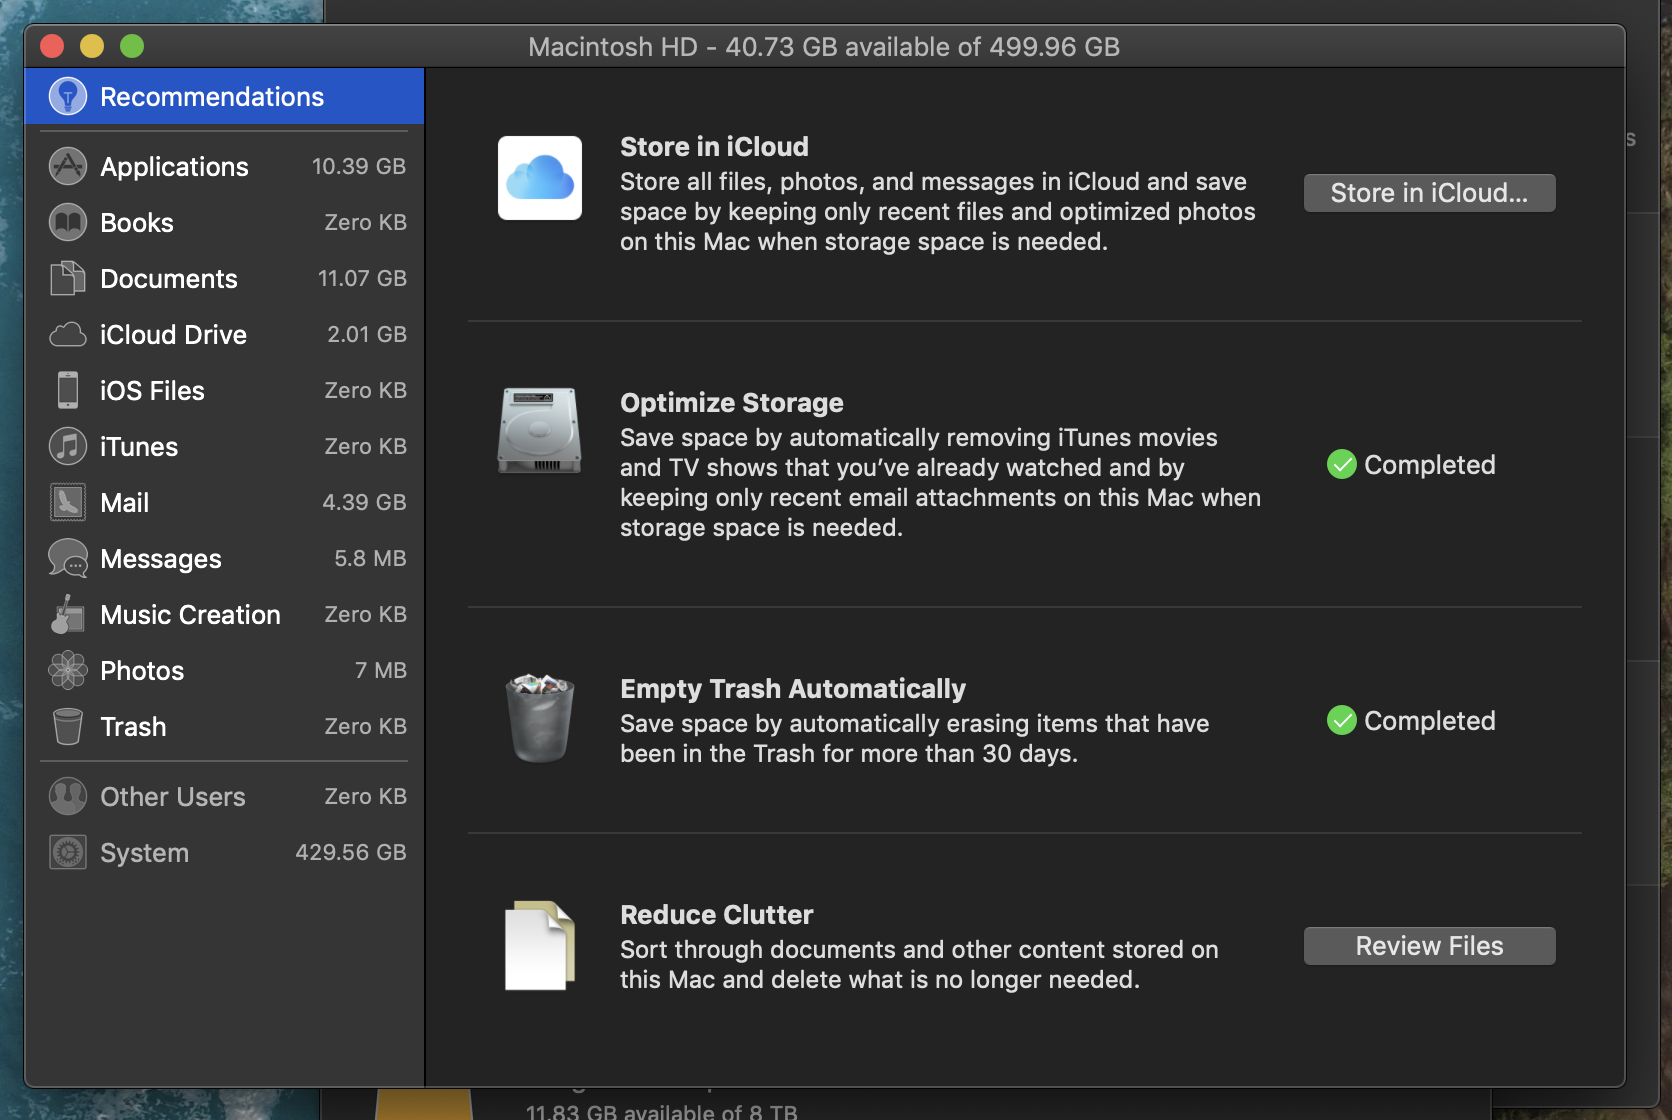Viewport: 1672px width, 1120px height.
Task: Click the 2.01 GB iCloud Drive size
Action: tap(367, 334)
